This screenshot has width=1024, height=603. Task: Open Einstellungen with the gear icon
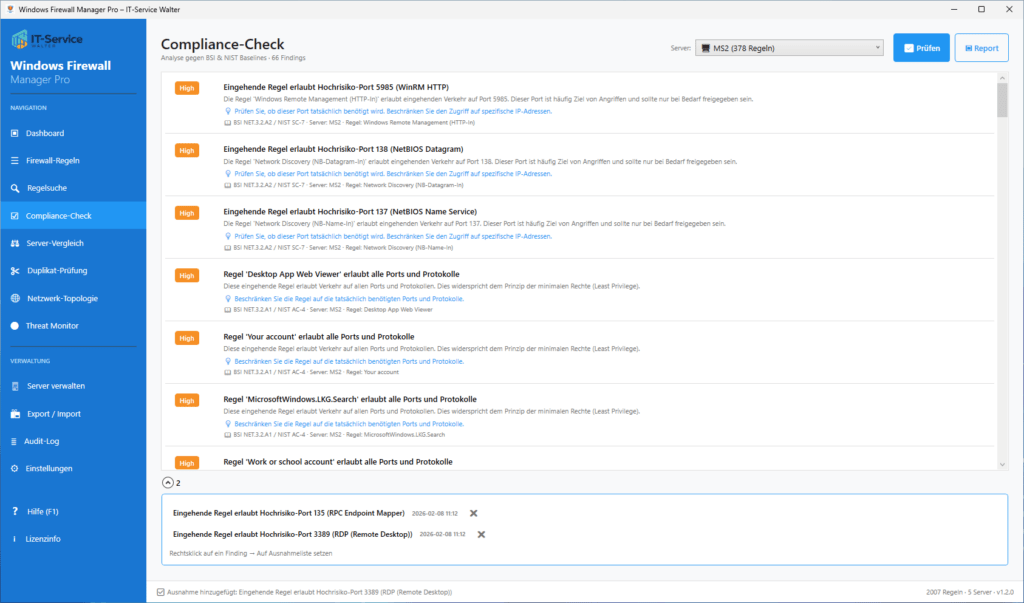click(14, 468)
